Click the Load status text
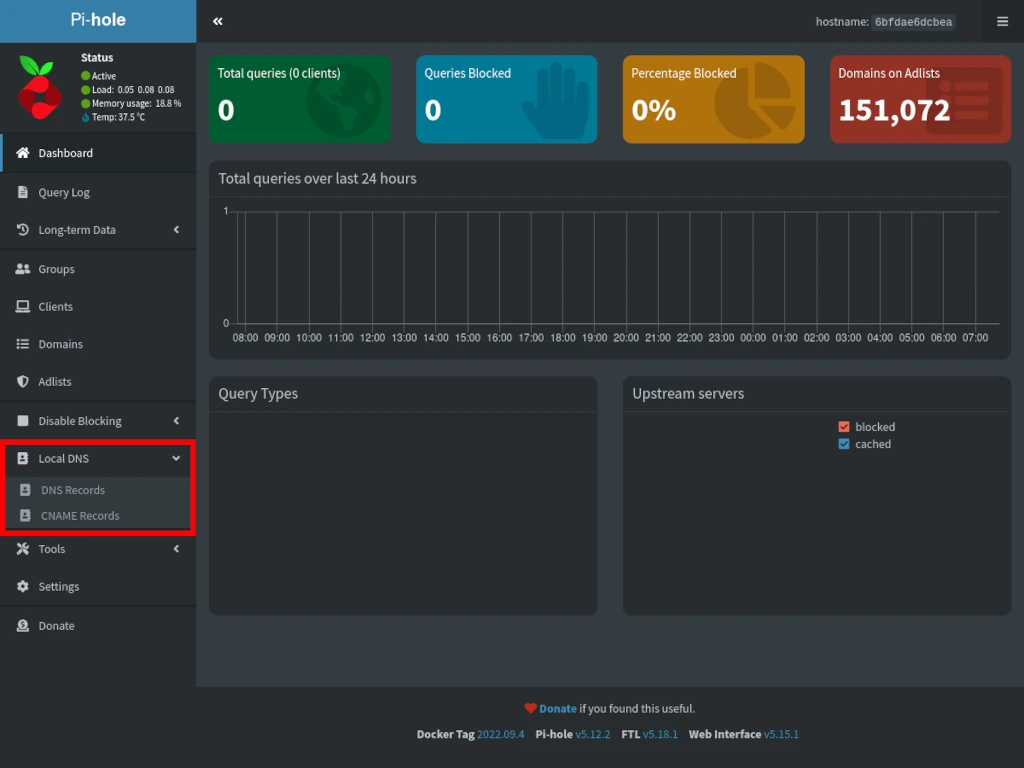 tap(133, 89)
